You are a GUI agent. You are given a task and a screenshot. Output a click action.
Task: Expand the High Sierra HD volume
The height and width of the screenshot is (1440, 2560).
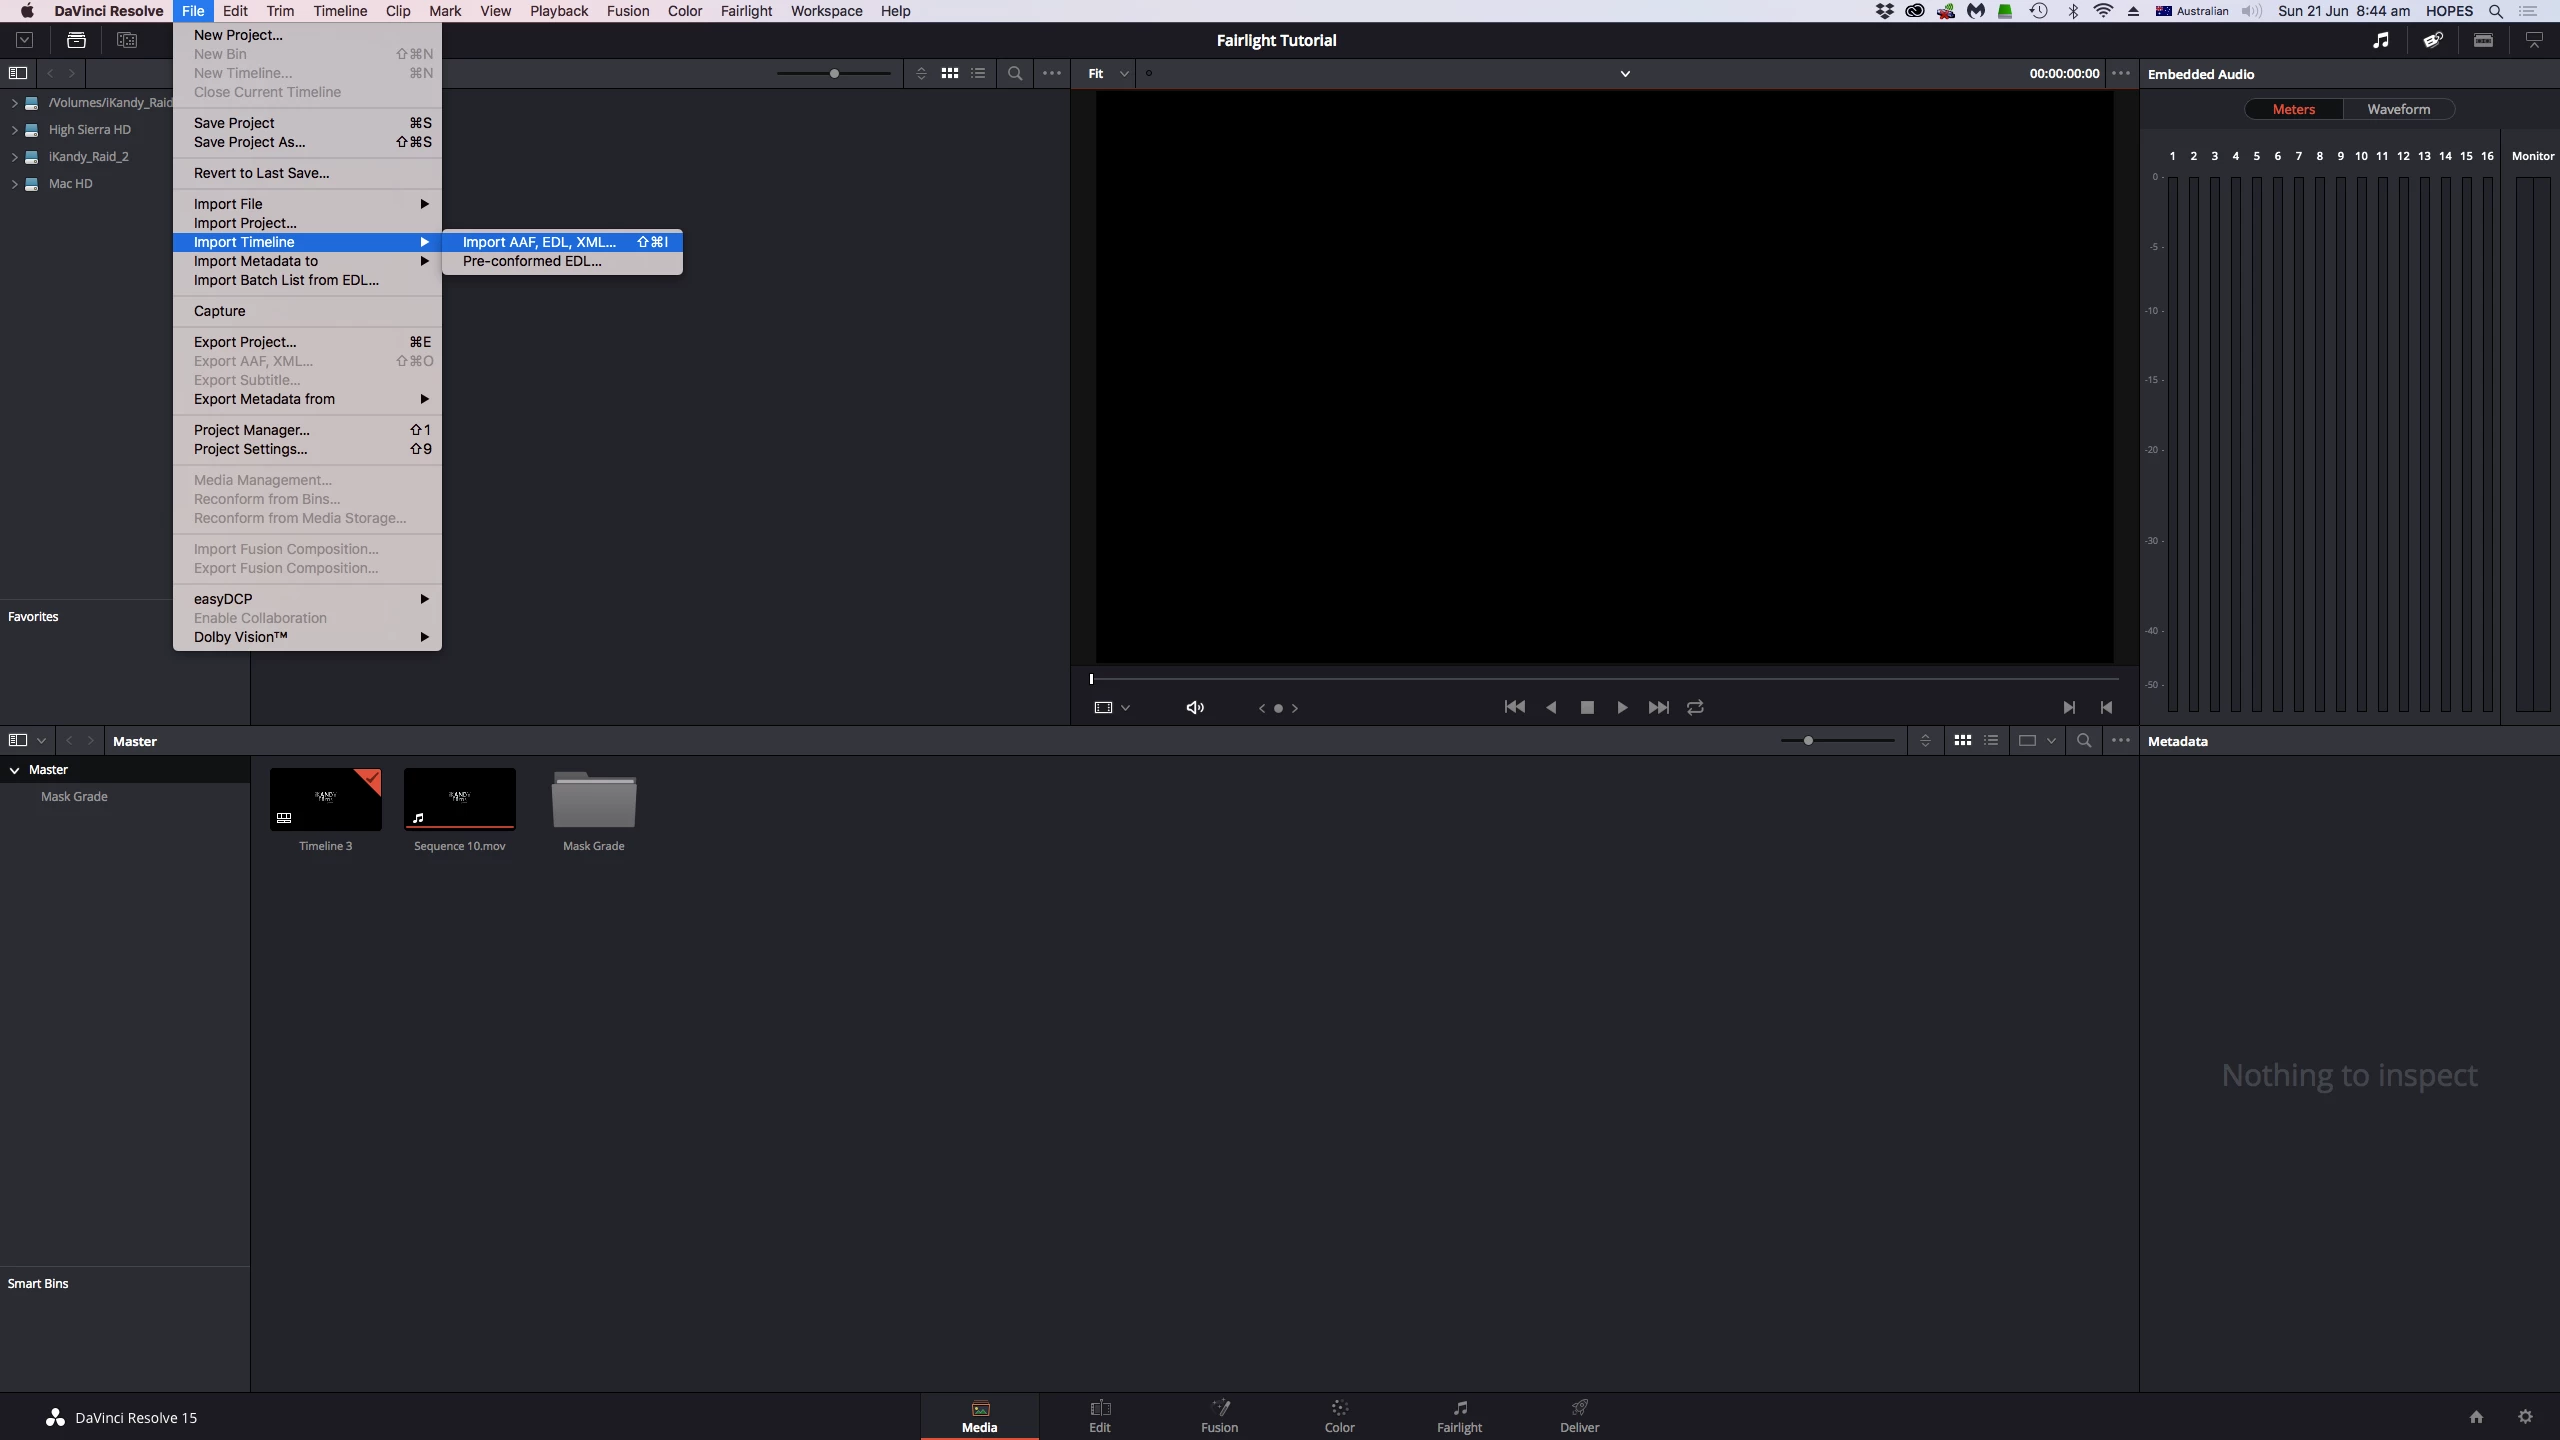click(14, 130)
